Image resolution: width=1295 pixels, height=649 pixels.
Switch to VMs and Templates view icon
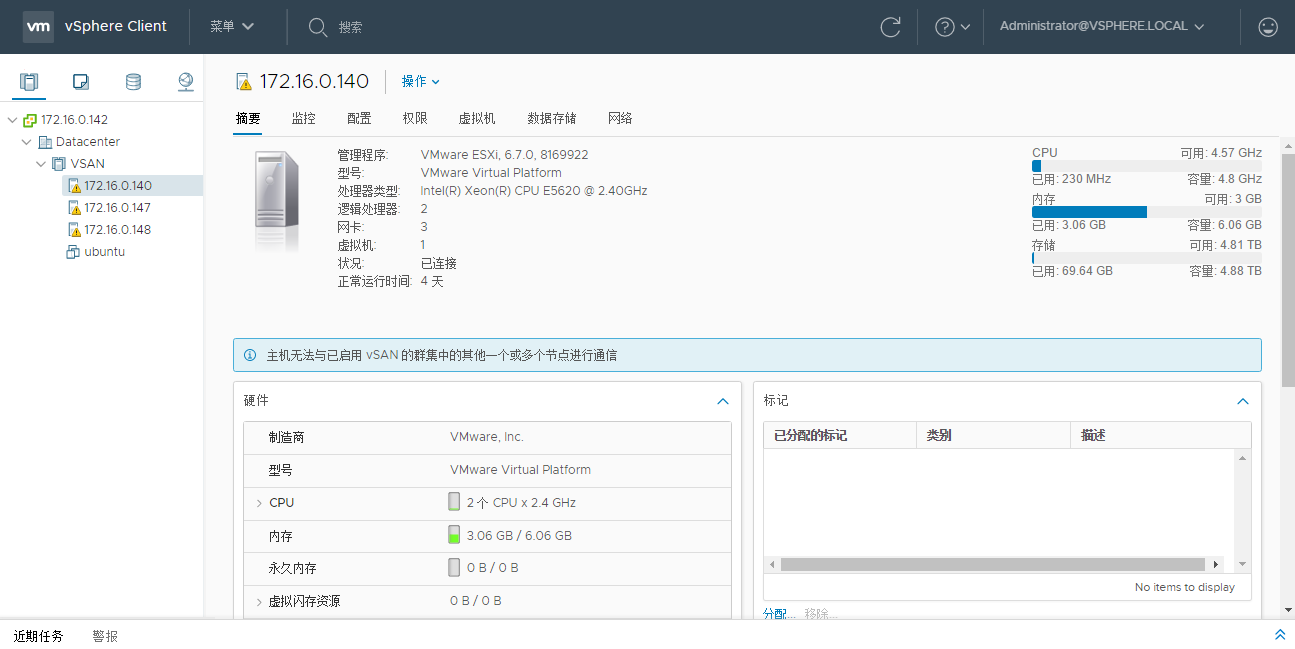[x=81, y=82]
